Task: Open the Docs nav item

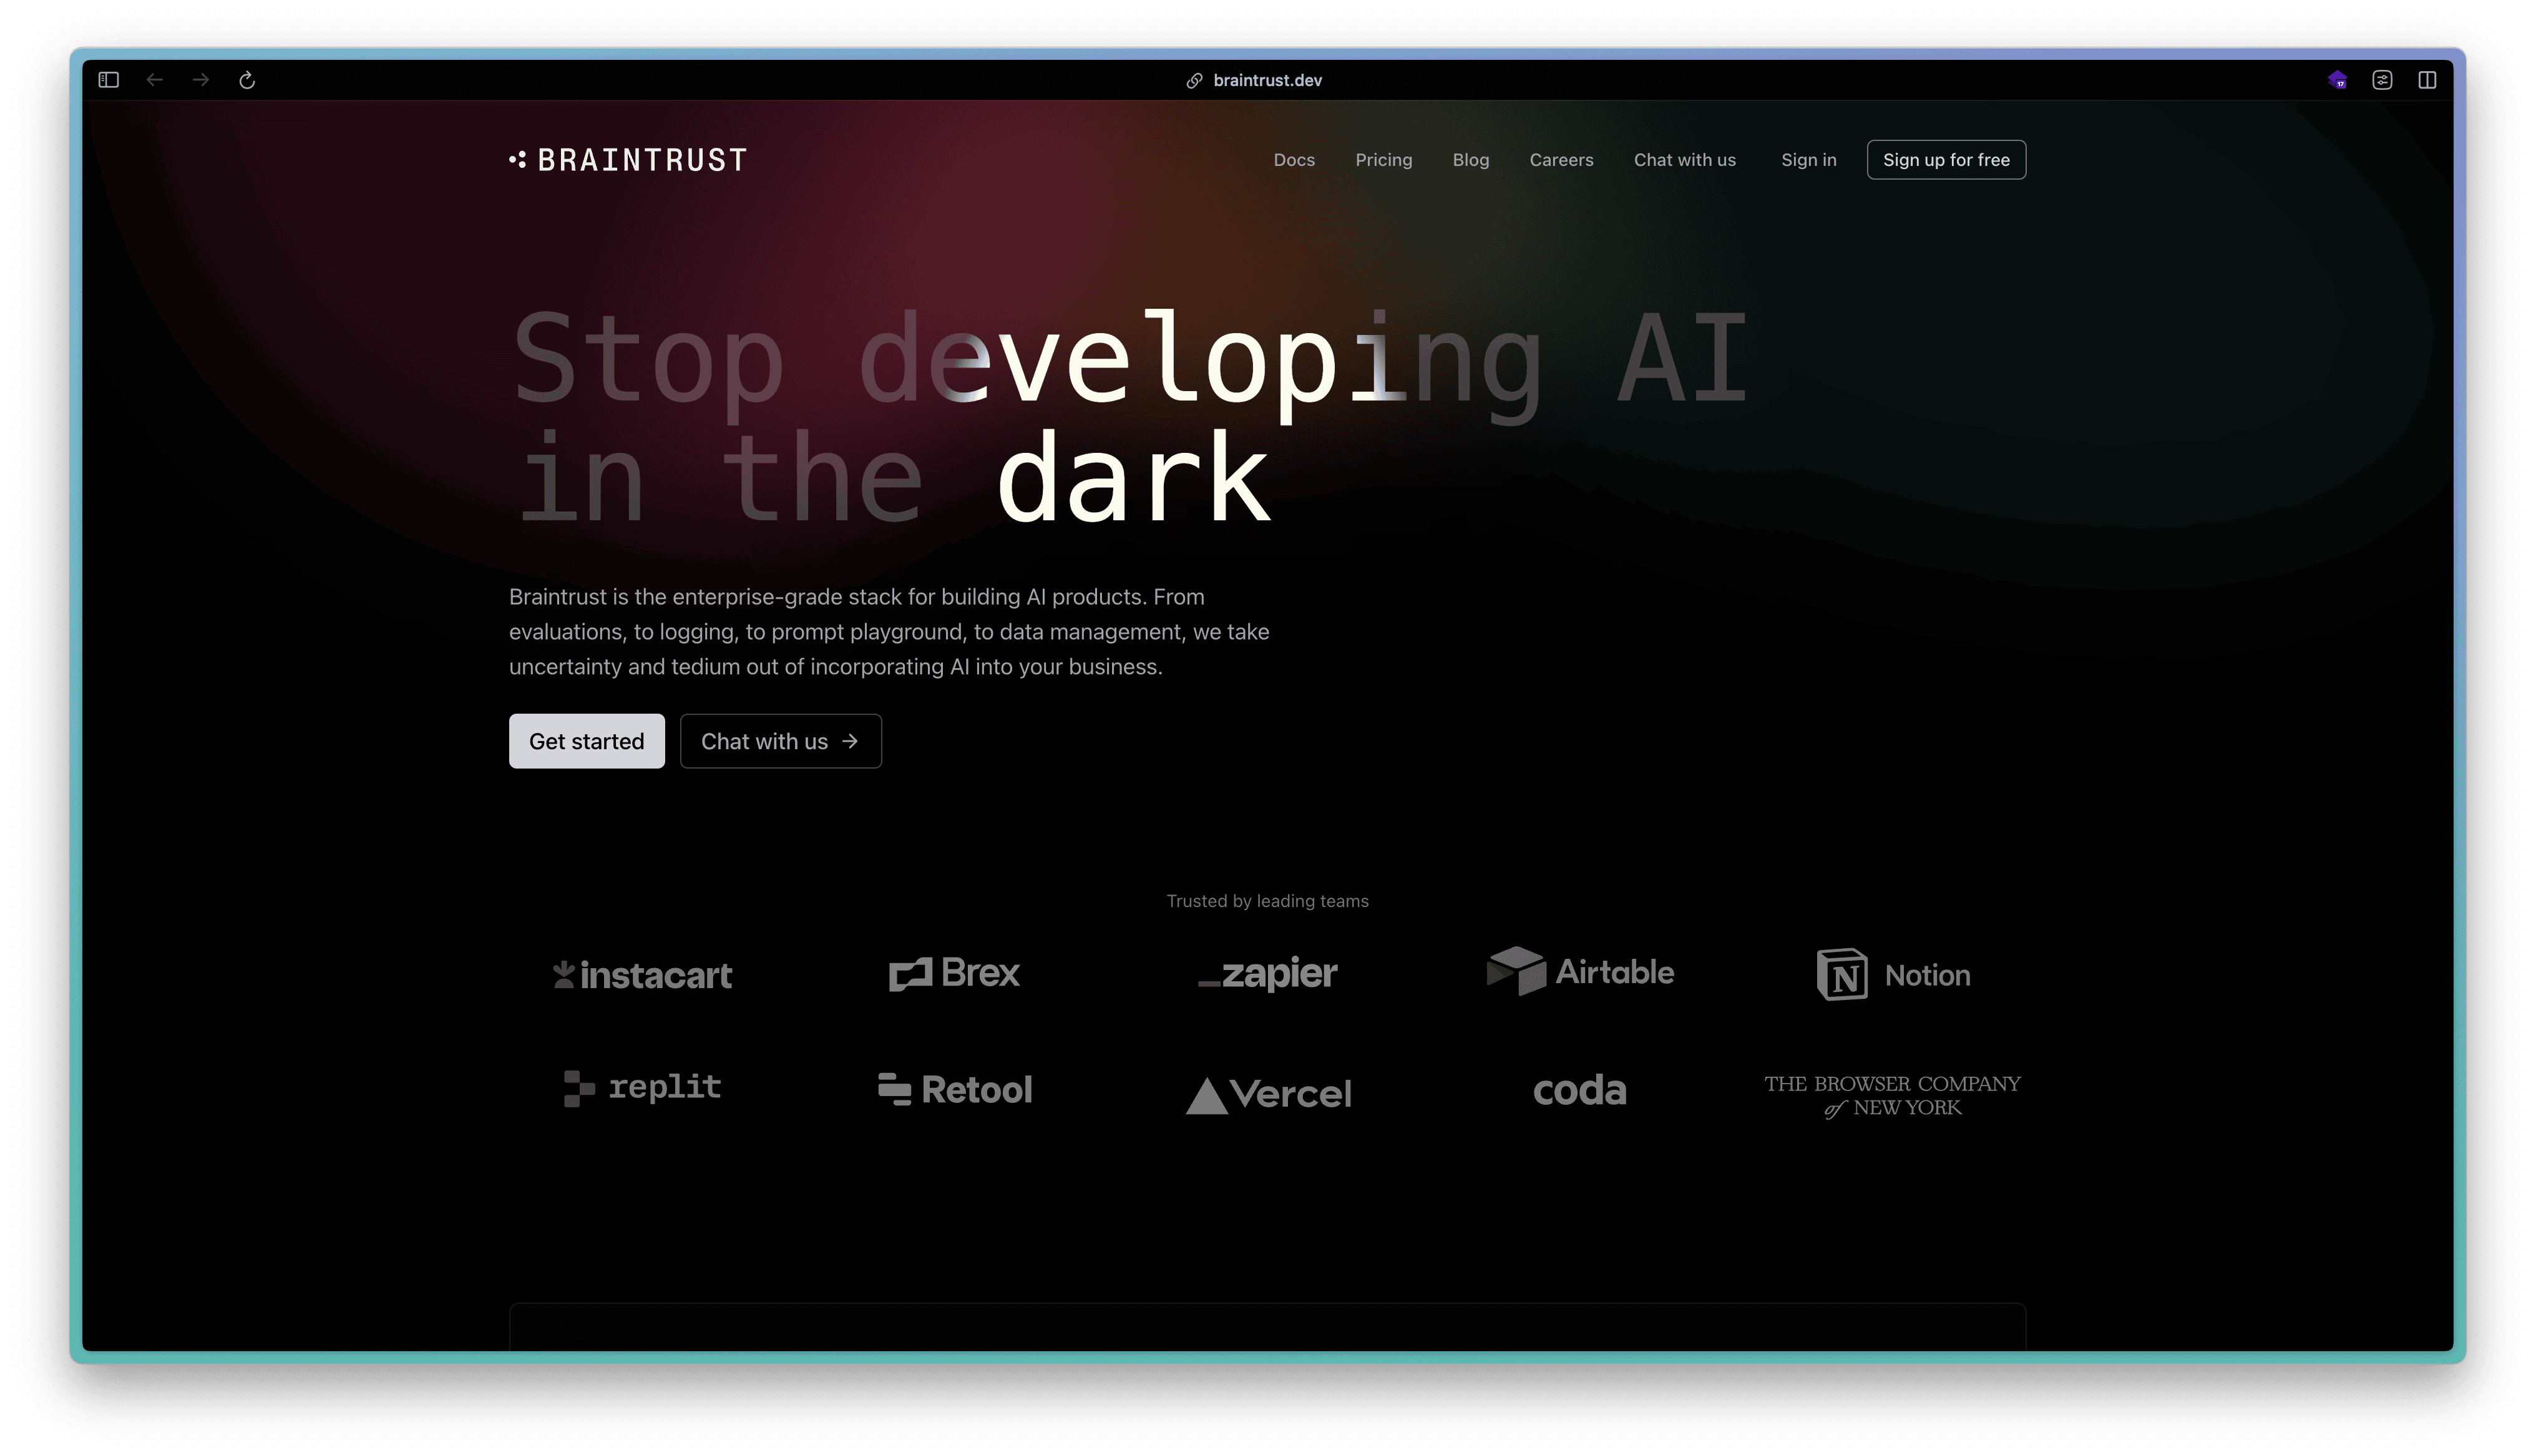Action: click(x=1294, y=160)
